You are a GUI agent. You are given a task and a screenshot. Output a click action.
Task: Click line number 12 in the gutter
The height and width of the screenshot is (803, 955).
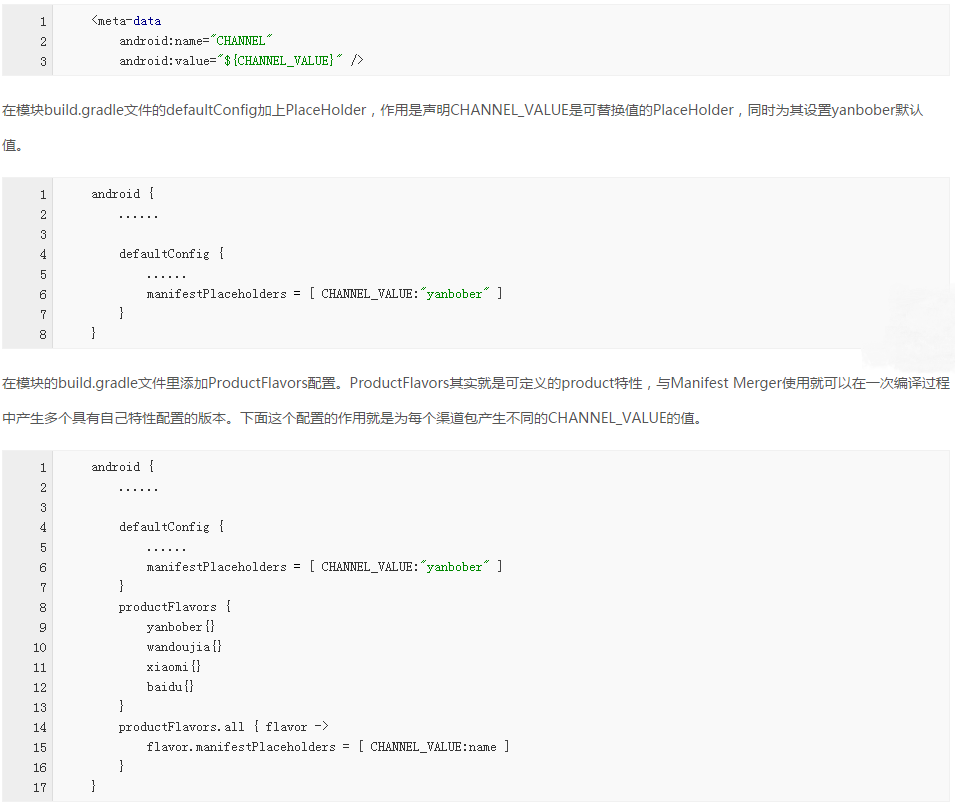click(x=40, y=687)
